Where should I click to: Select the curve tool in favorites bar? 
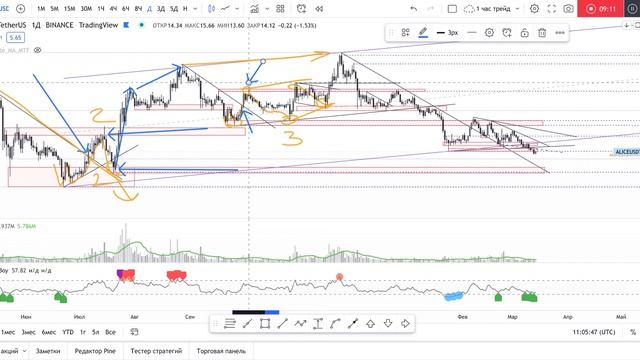pos(335,324)
